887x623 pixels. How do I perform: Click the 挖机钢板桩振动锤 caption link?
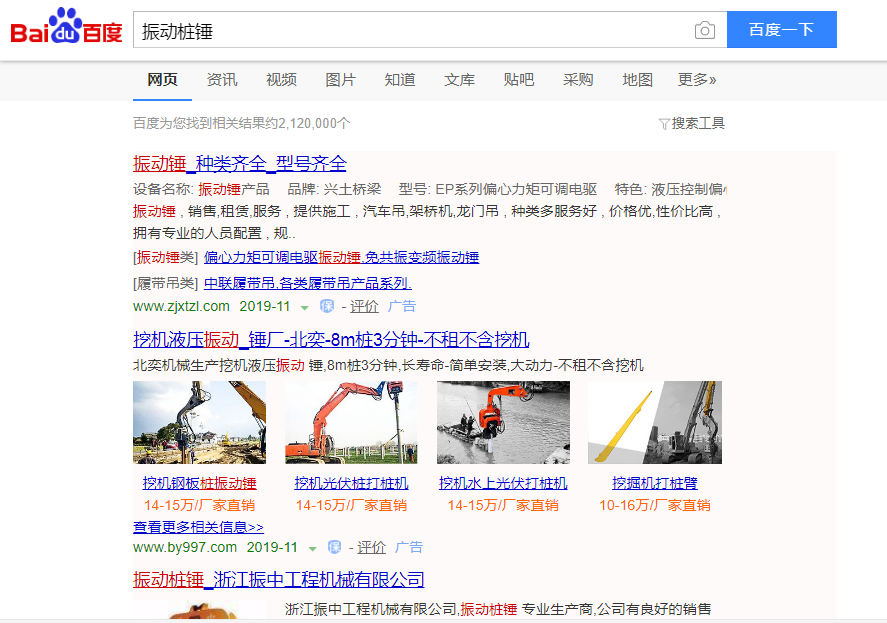click(x=200, y=483)
